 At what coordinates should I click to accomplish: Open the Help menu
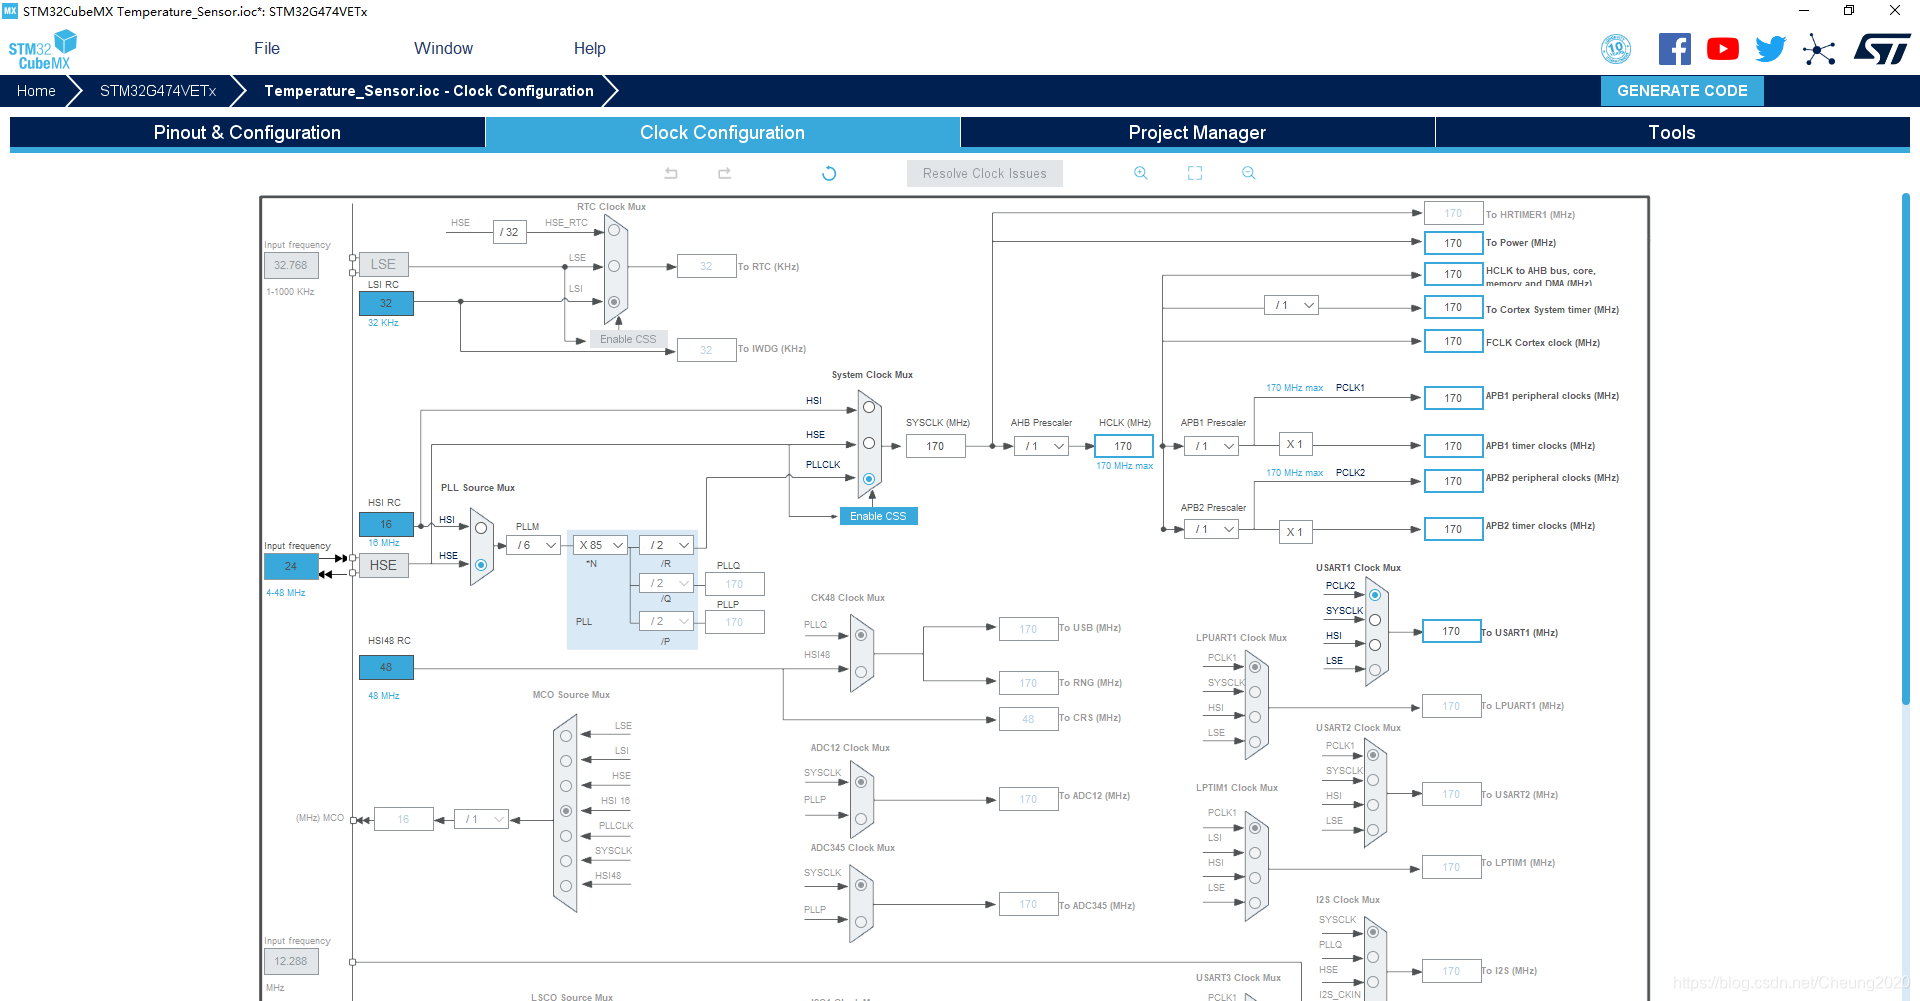[589, 48]
